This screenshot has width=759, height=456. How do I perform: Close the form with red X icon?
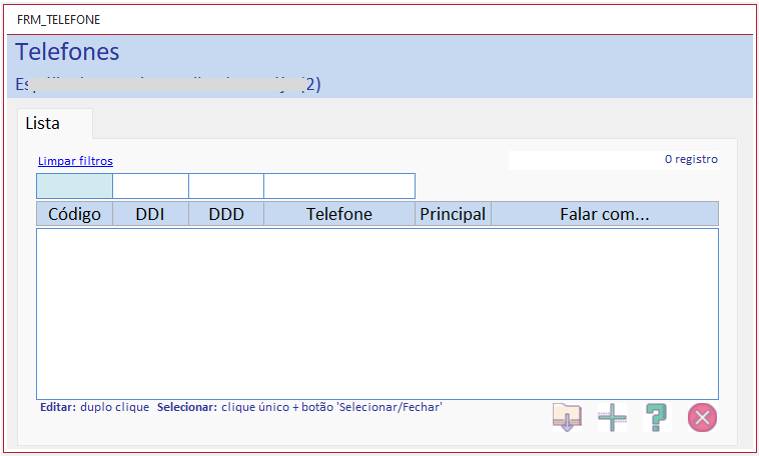pyautogui.click(x=702, y=417)
